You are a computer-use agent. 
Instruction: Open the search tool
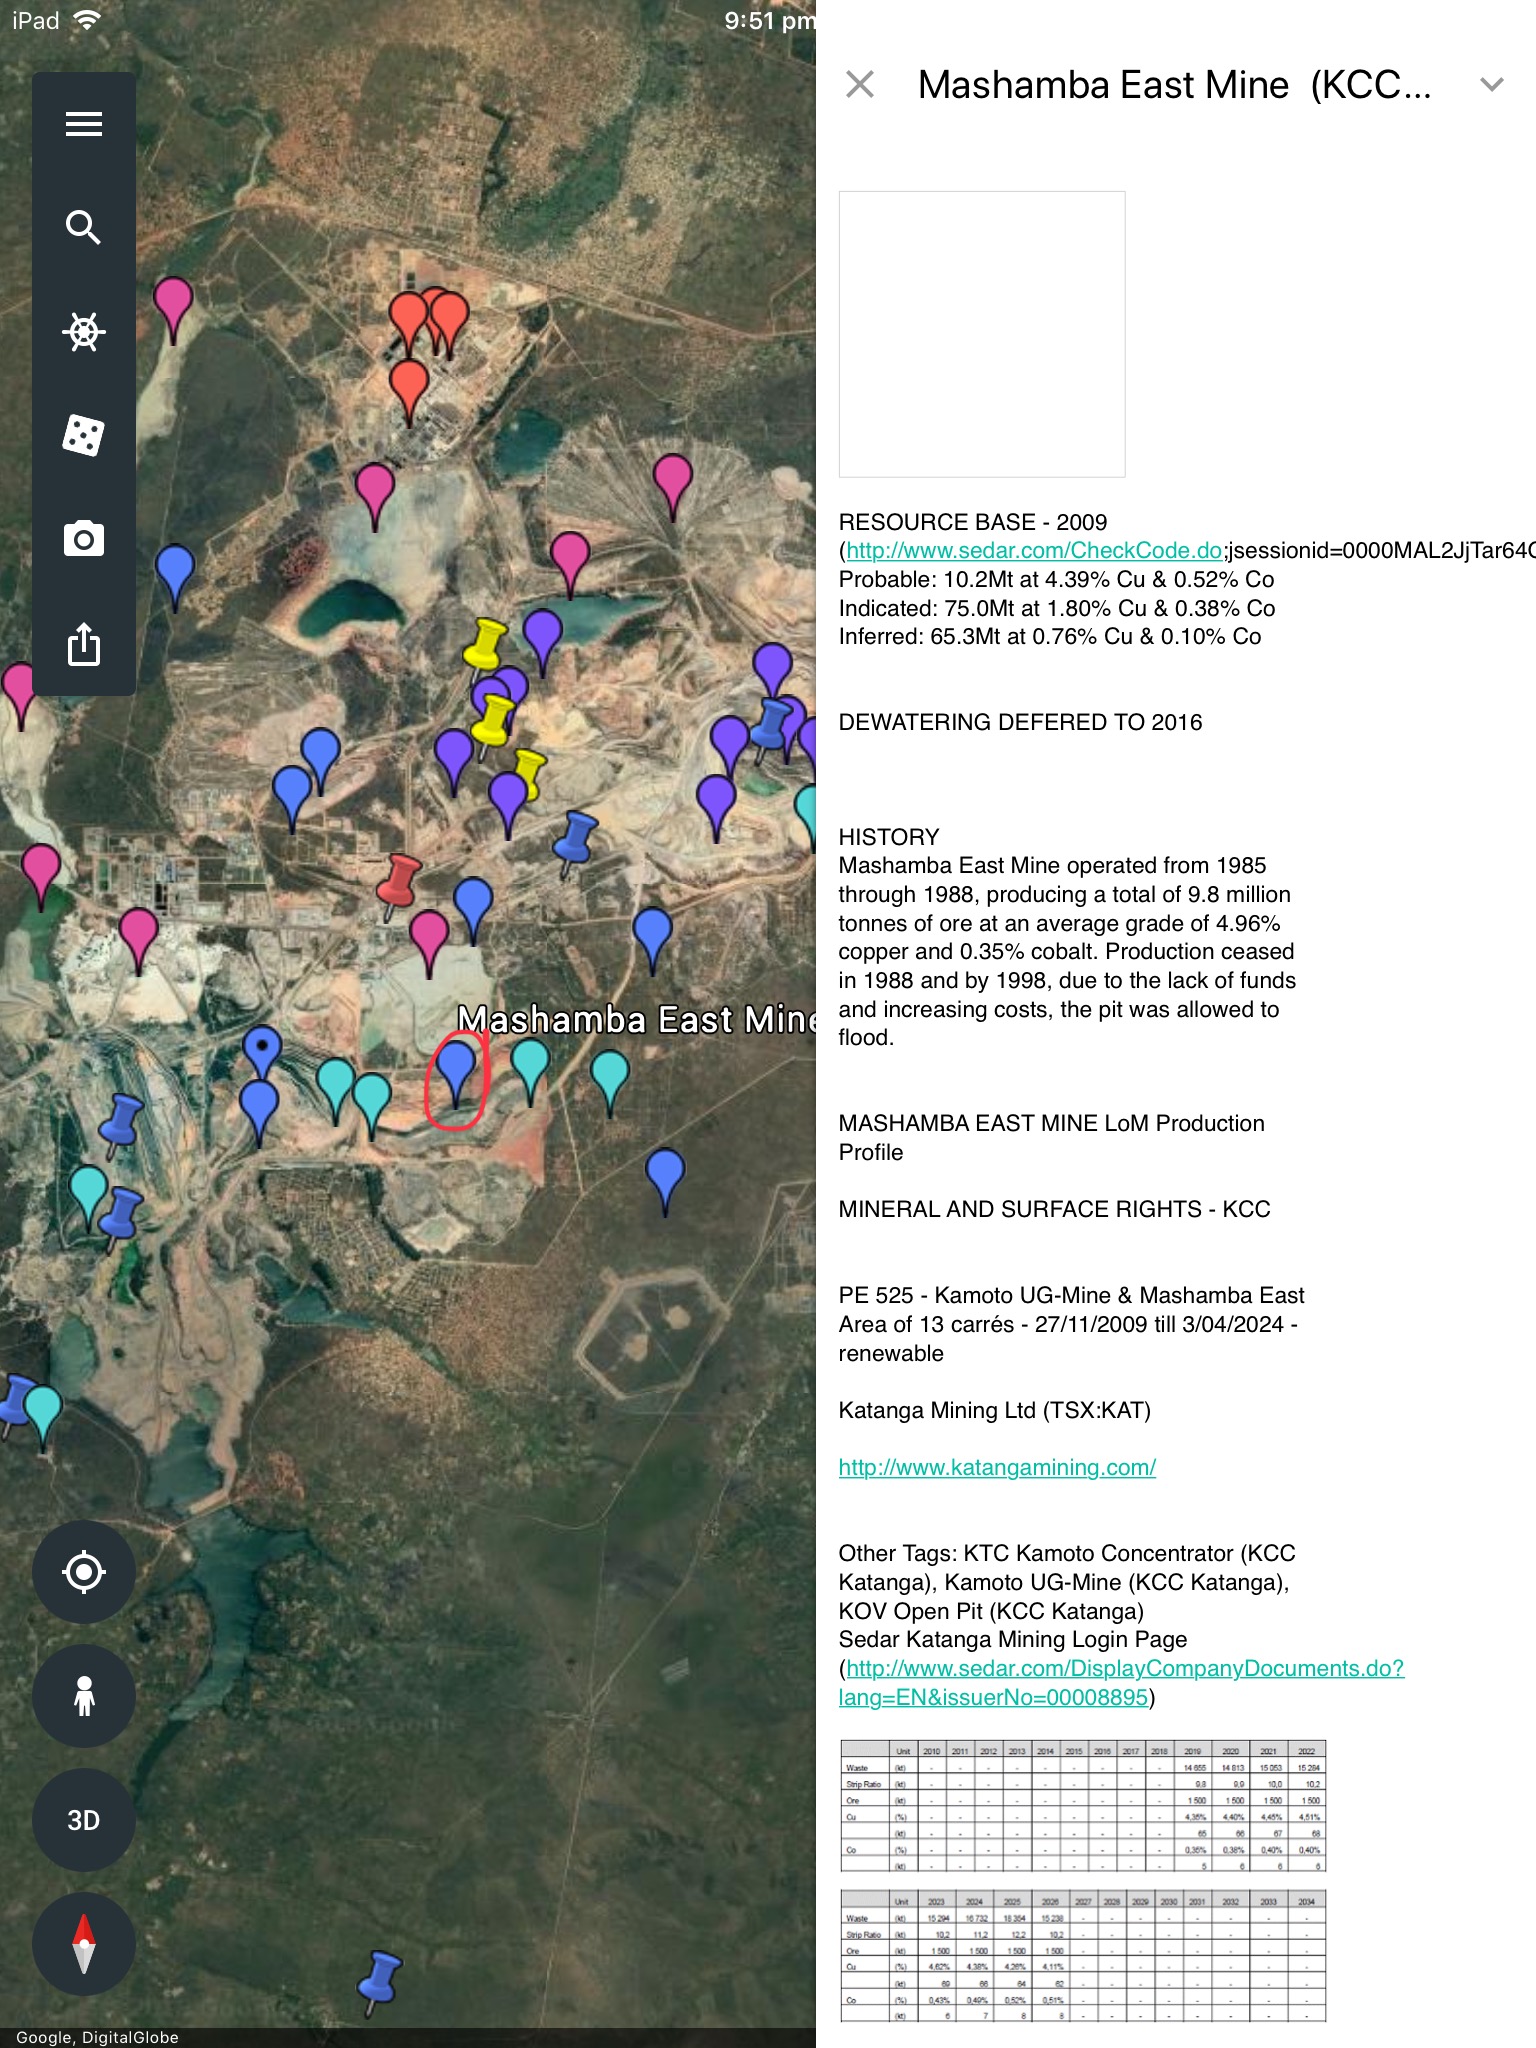(84, 228)
